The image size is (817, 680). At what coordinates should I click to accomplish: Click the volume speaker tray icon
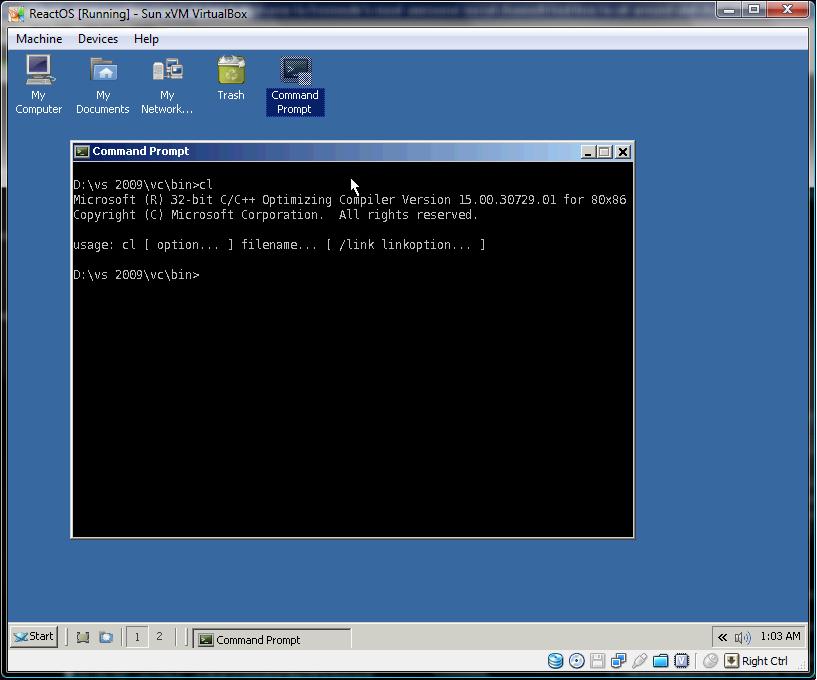pos(742,637)
